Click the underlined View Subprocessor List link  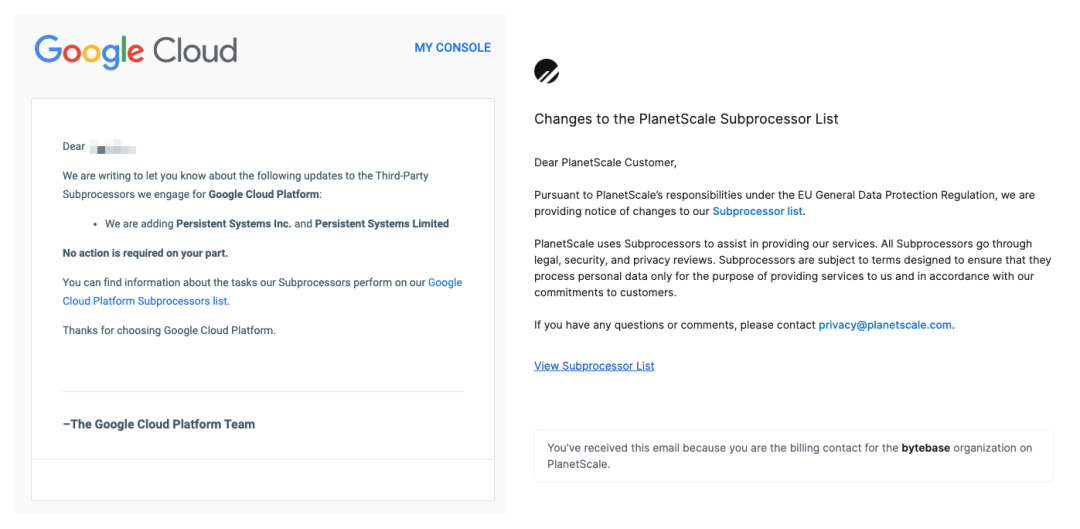[594, 366]
